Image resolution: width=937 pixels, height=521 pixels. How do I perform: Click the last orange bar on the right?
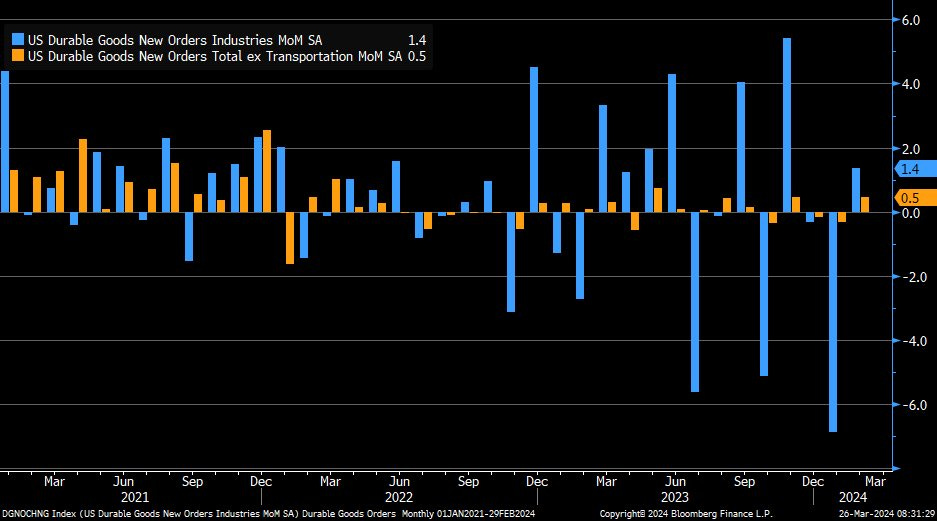click(x=865, y=204)
